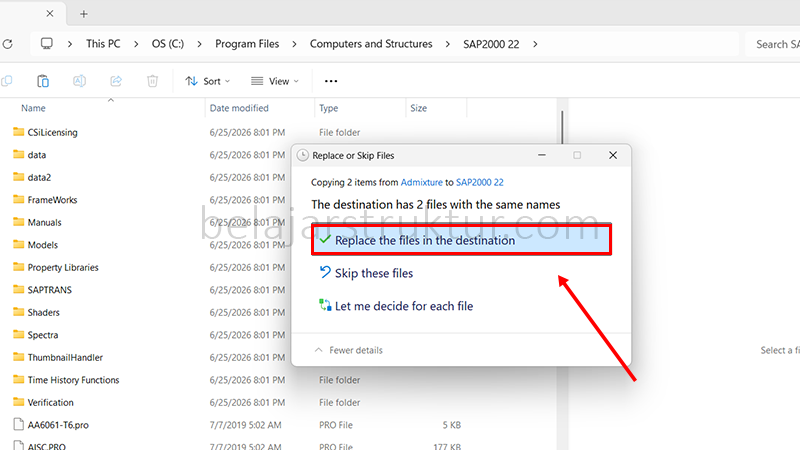Click green checkmark icon on Replace option

coord(325,239)
